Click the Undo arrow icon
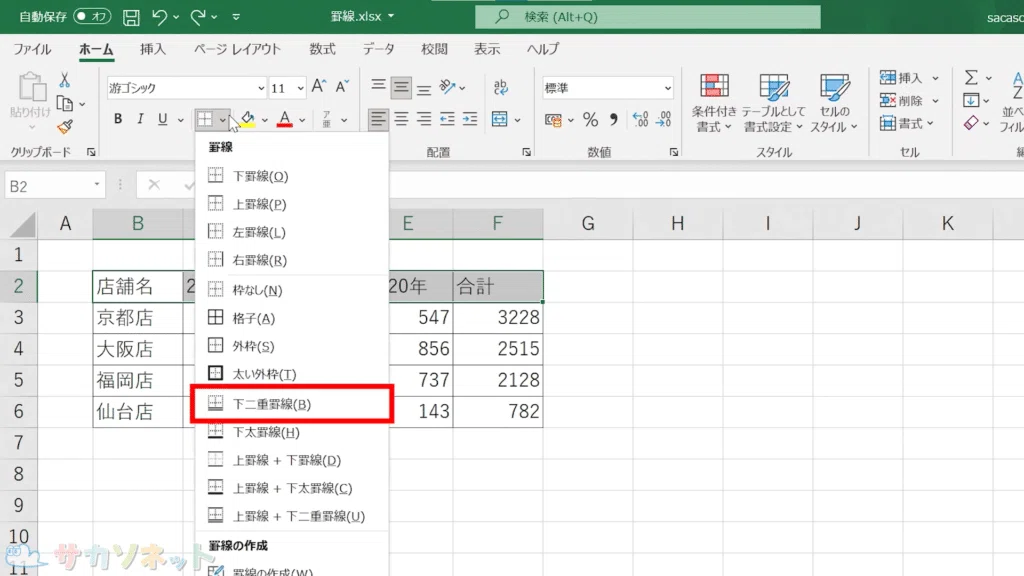 159,17
